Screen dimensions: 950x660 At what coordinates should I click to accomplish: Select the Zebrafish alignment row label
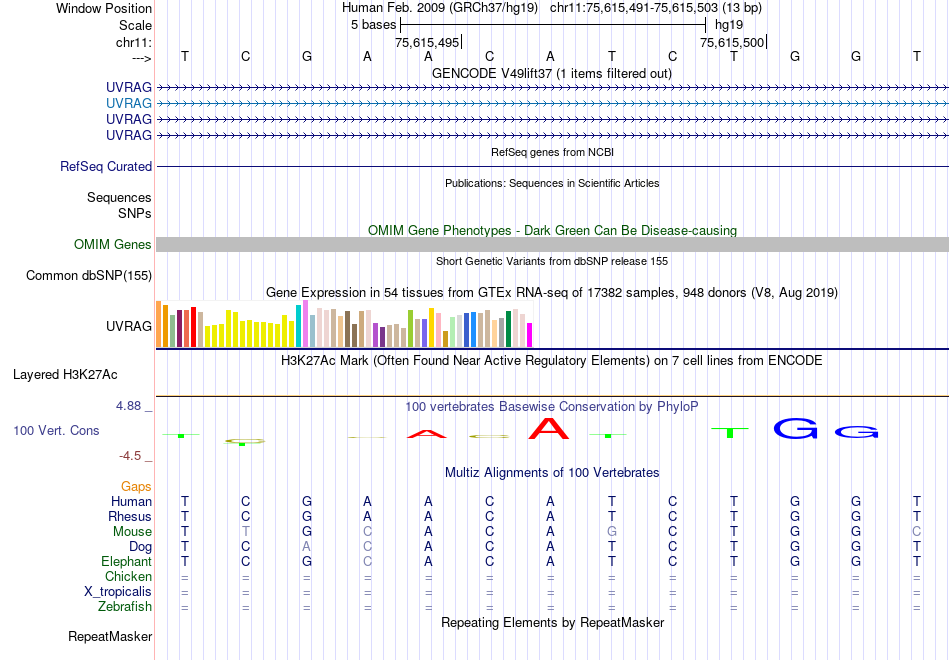point(125,606)
